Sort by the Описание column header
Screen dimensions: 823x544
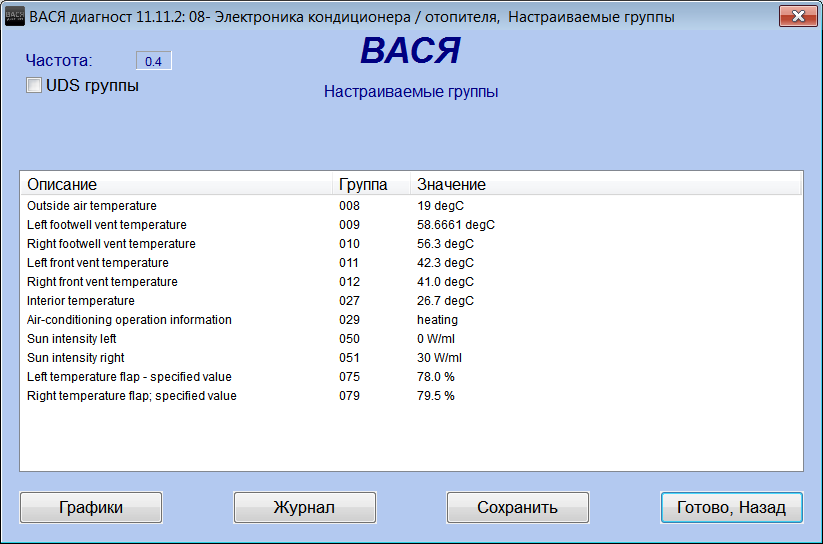click(x=175, y=184)
